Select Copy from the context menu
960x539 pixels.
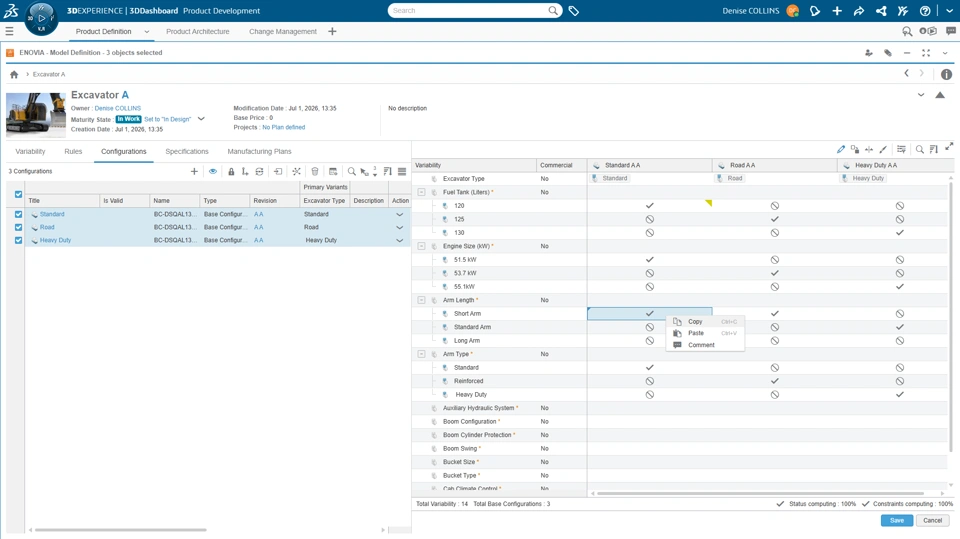pos(705,322)
